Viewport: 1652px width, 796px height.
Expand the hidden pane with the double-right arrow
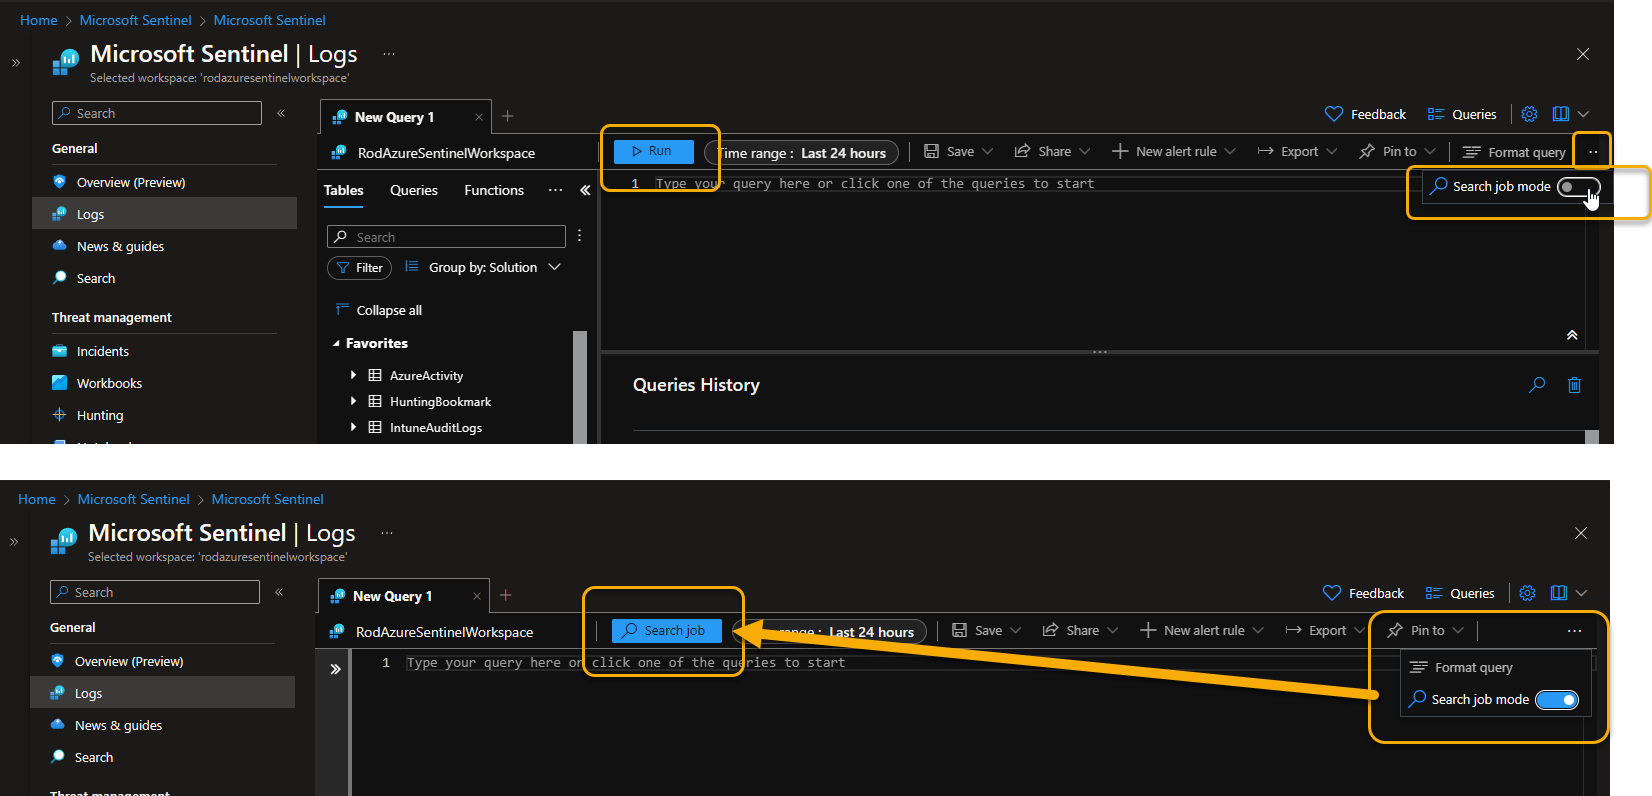[336, 669]
